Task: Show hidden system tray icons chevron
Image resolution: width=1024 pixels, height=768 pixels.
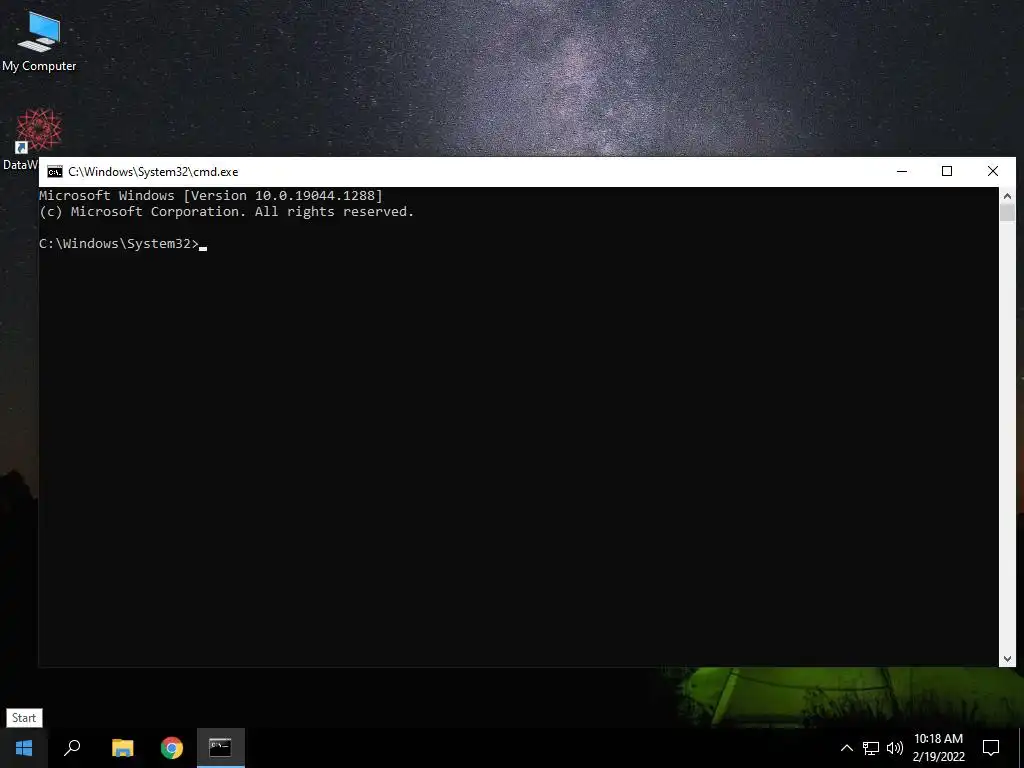Action: coord(846,748)
